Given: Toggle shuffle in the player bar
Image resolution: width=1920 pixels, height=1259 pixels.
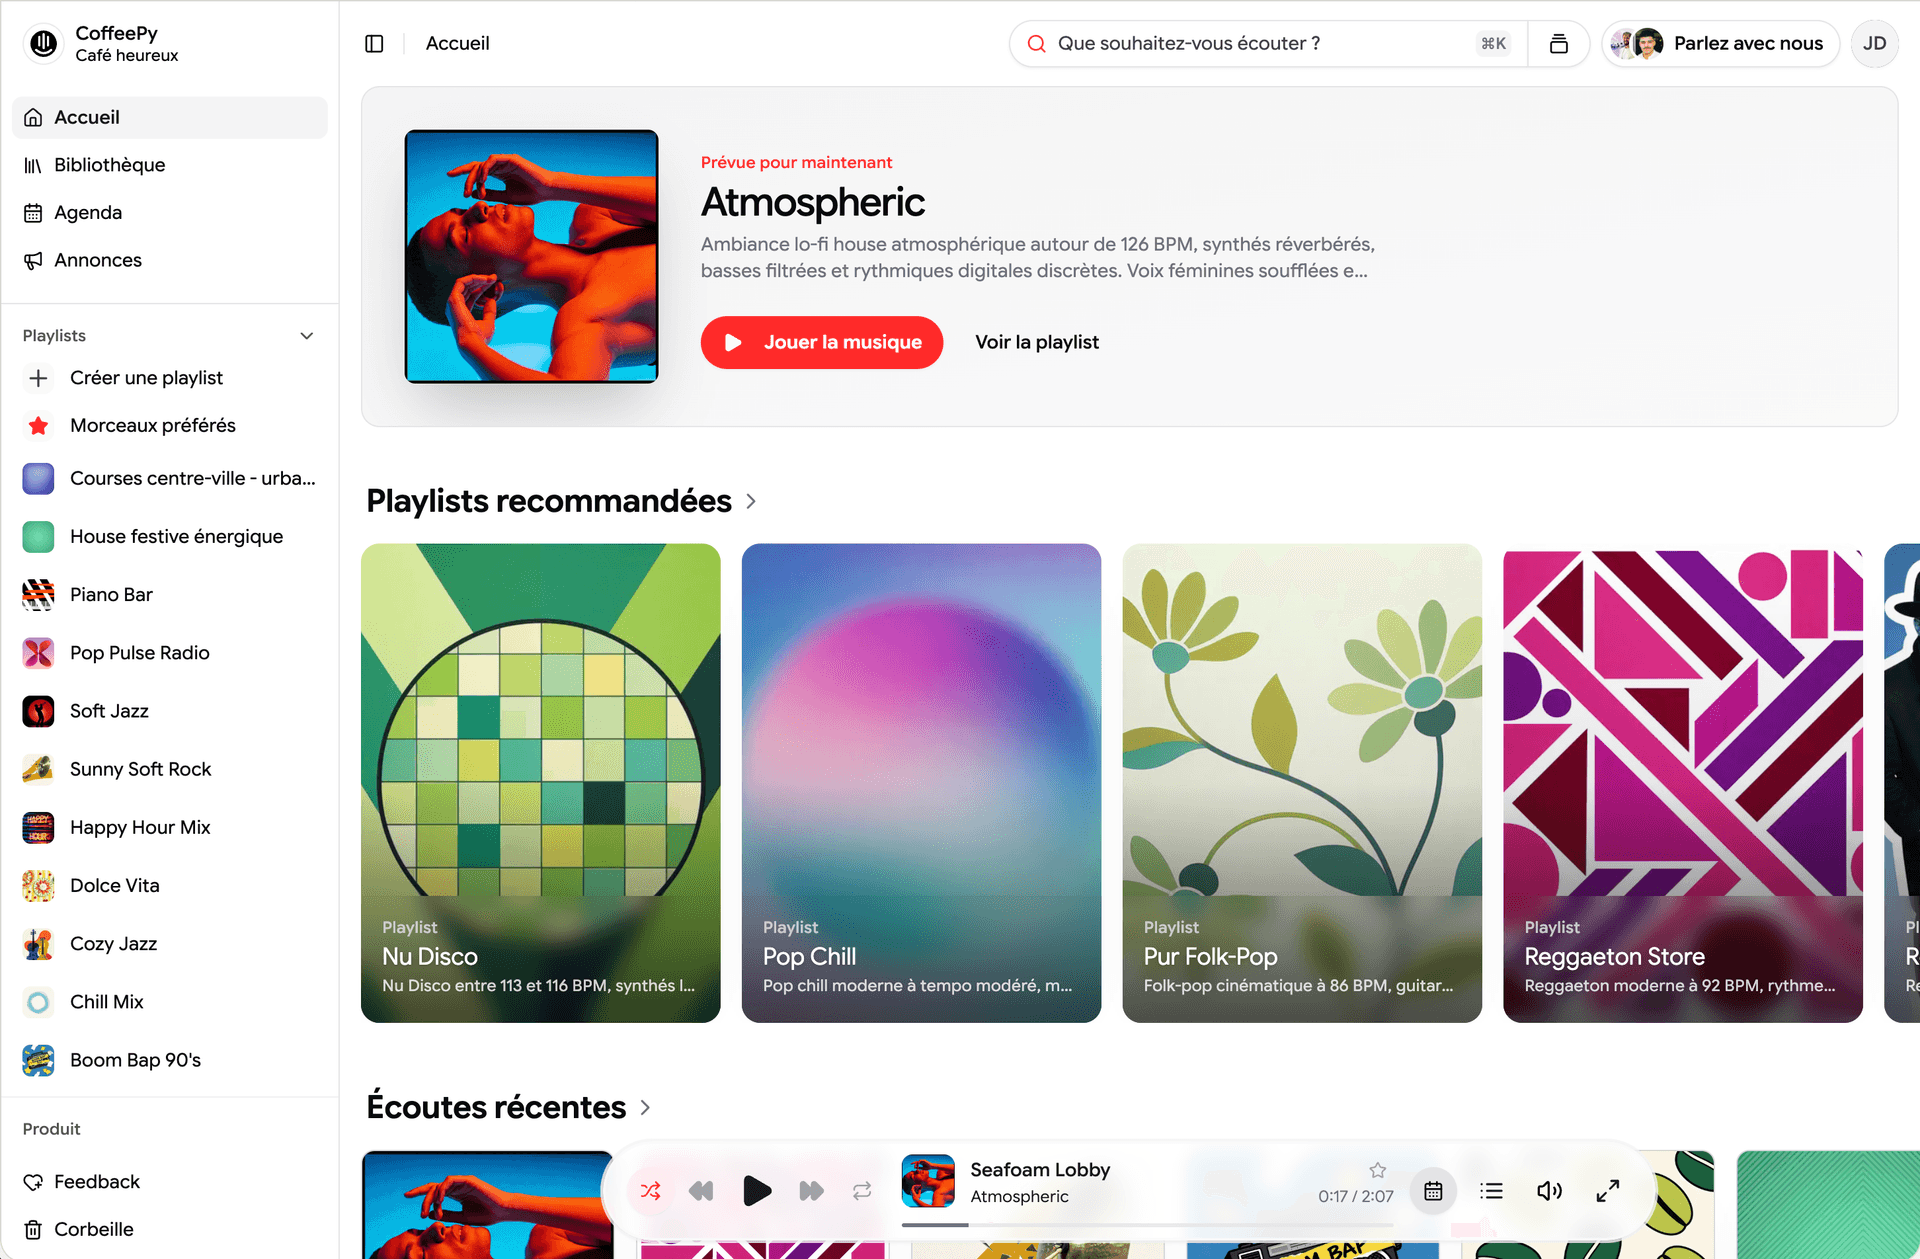Looking at the screenshot, I should point(650,1191).
